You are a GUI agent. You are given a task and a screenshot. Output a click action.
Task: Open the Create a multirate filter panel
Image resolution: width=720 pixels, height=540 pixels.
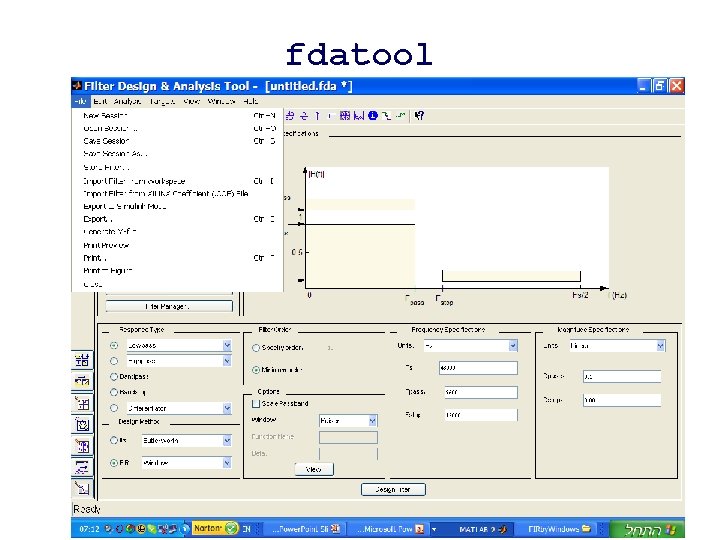tap(82, 360)
